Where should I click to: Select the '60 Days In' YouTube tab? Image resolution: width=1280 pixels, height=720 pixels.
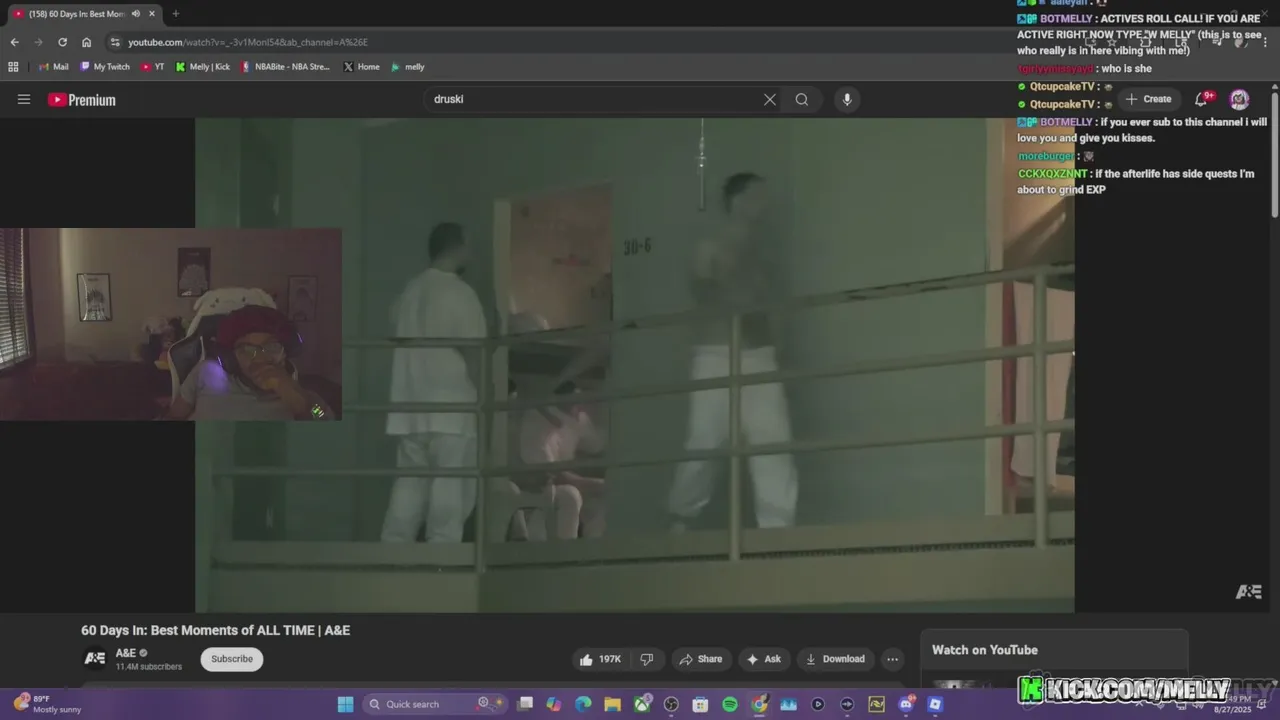(84, 14)
